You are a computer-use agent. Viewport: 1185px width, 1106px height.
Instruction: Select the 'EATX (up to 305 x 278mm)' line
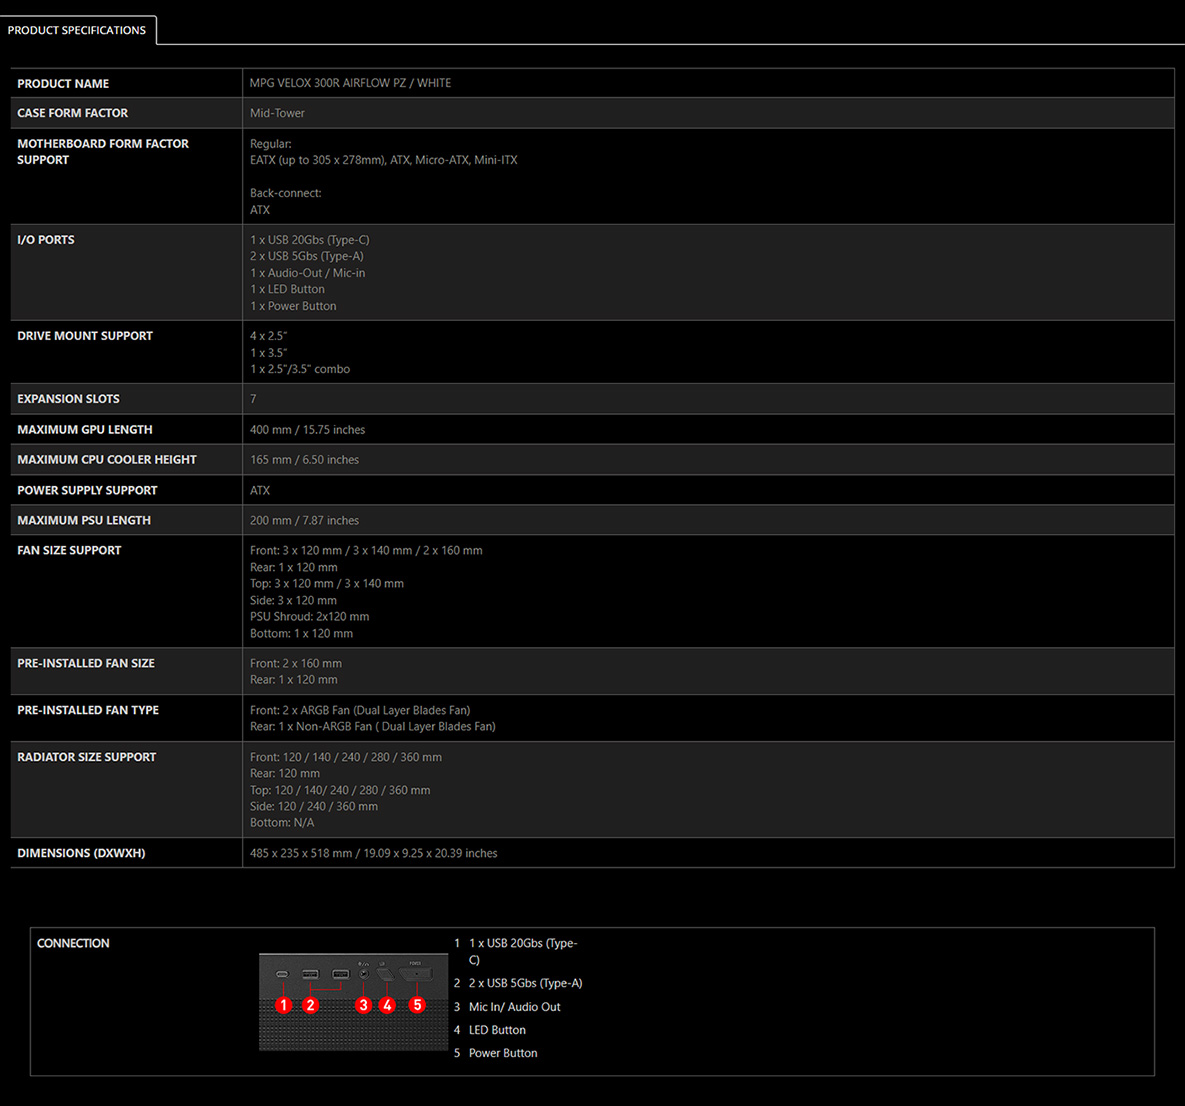click(x=383, y=160)
